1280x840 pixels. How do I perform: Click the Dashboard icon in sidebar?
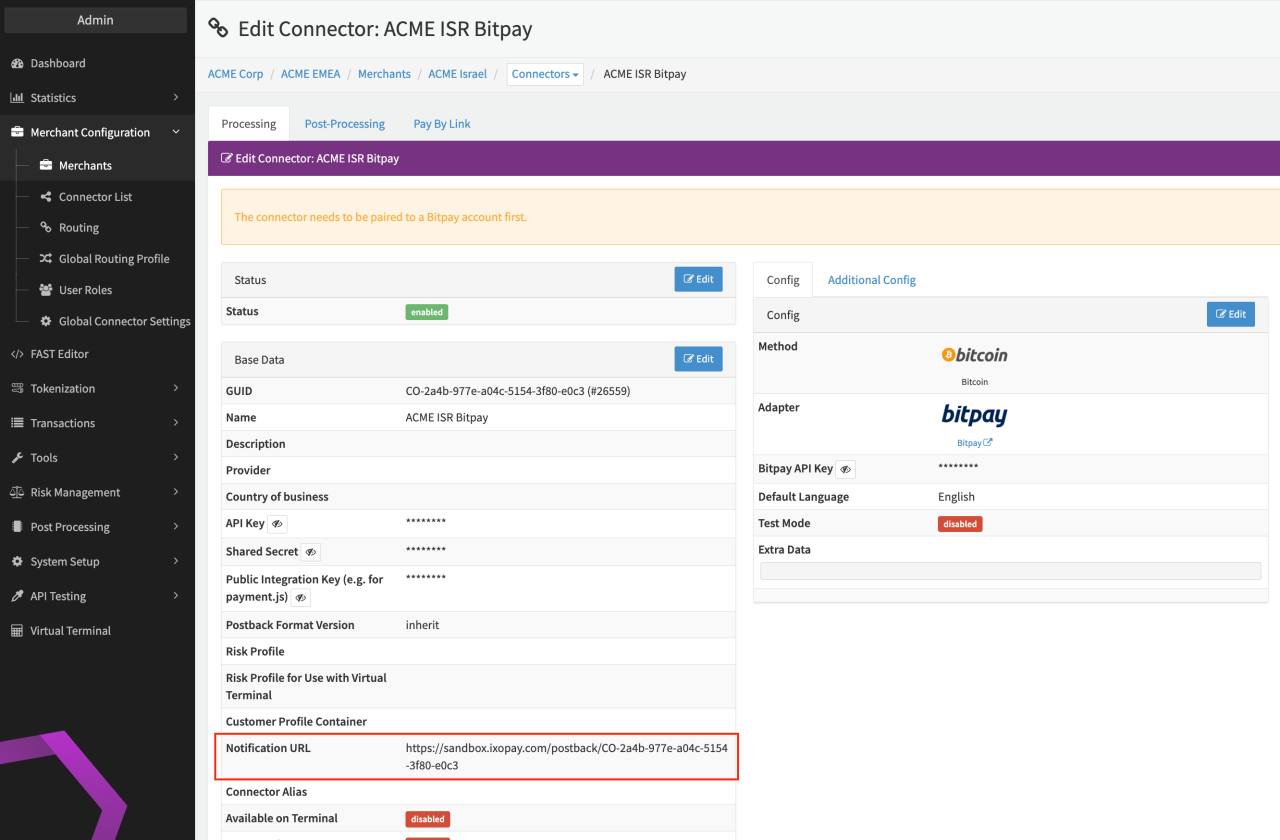pos(17,64)
